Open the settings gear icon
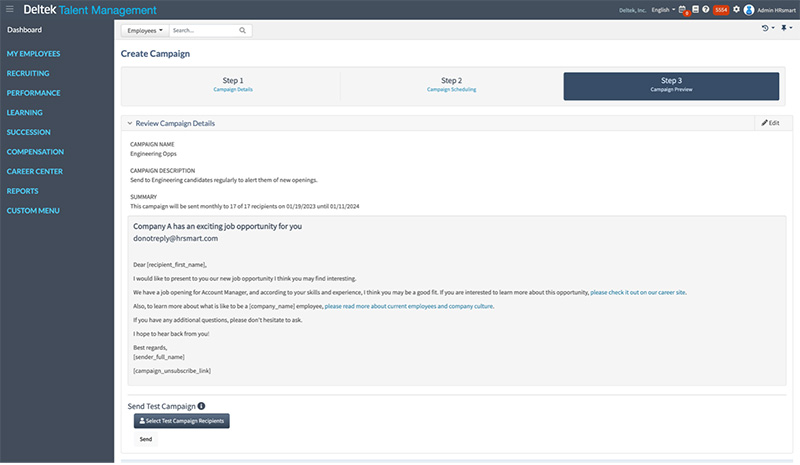 click(736, 9)
